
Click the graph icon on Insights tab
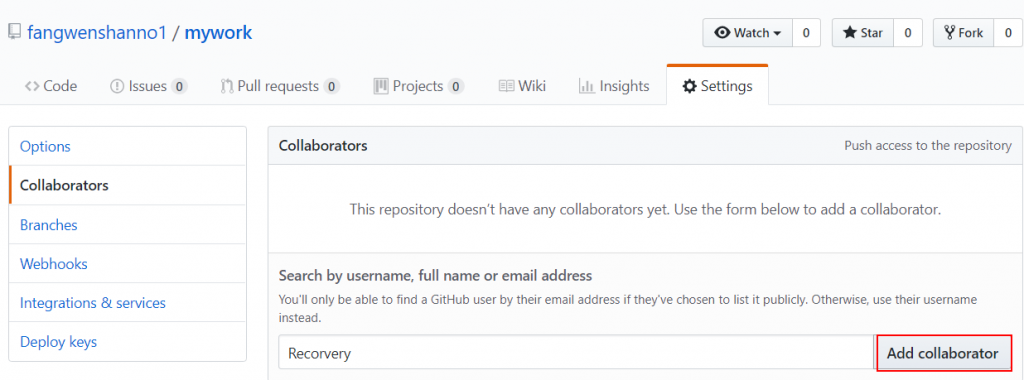point(586,86)
